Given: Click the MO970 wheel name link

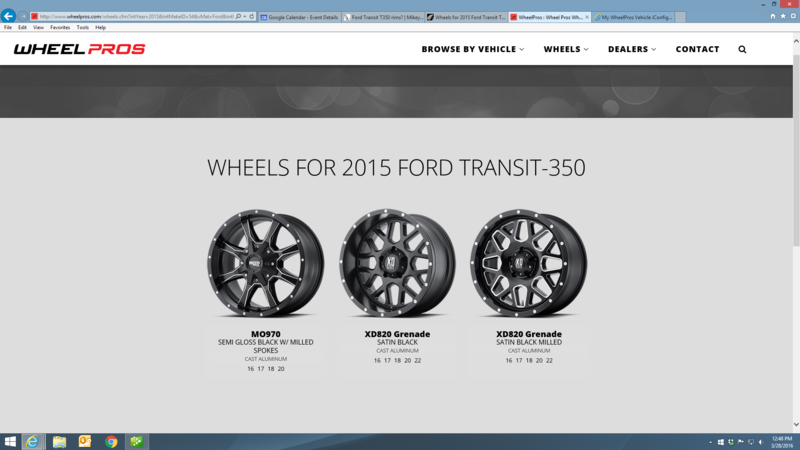Looking at the screenshot, I should 266,334.
